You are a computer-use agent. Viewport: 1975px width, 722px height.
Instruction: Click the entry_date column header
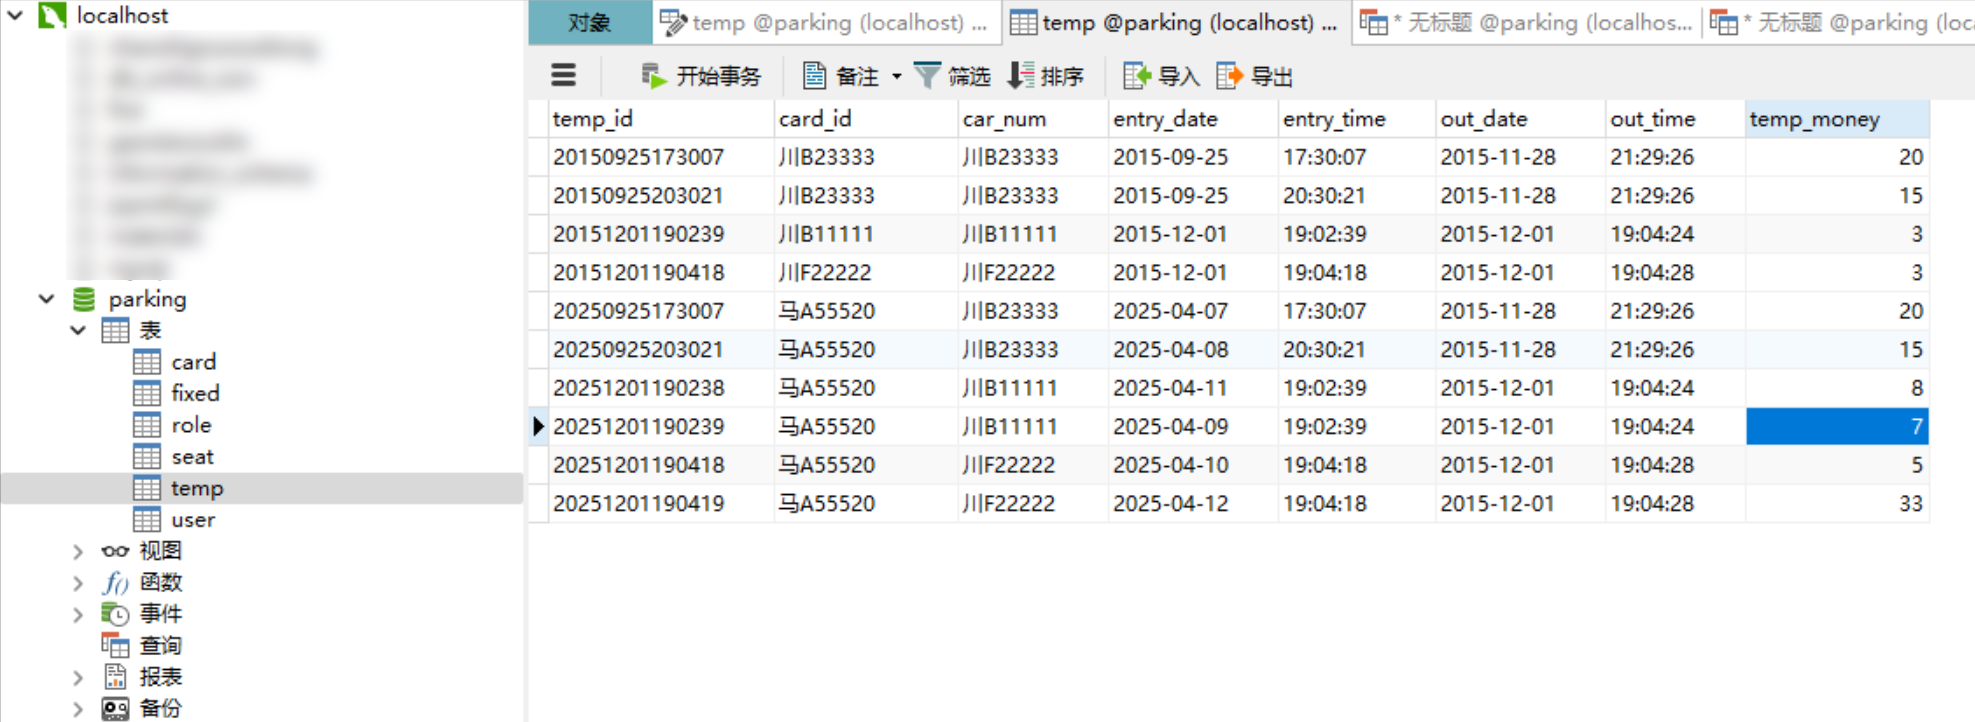(x=1193, y=119)
